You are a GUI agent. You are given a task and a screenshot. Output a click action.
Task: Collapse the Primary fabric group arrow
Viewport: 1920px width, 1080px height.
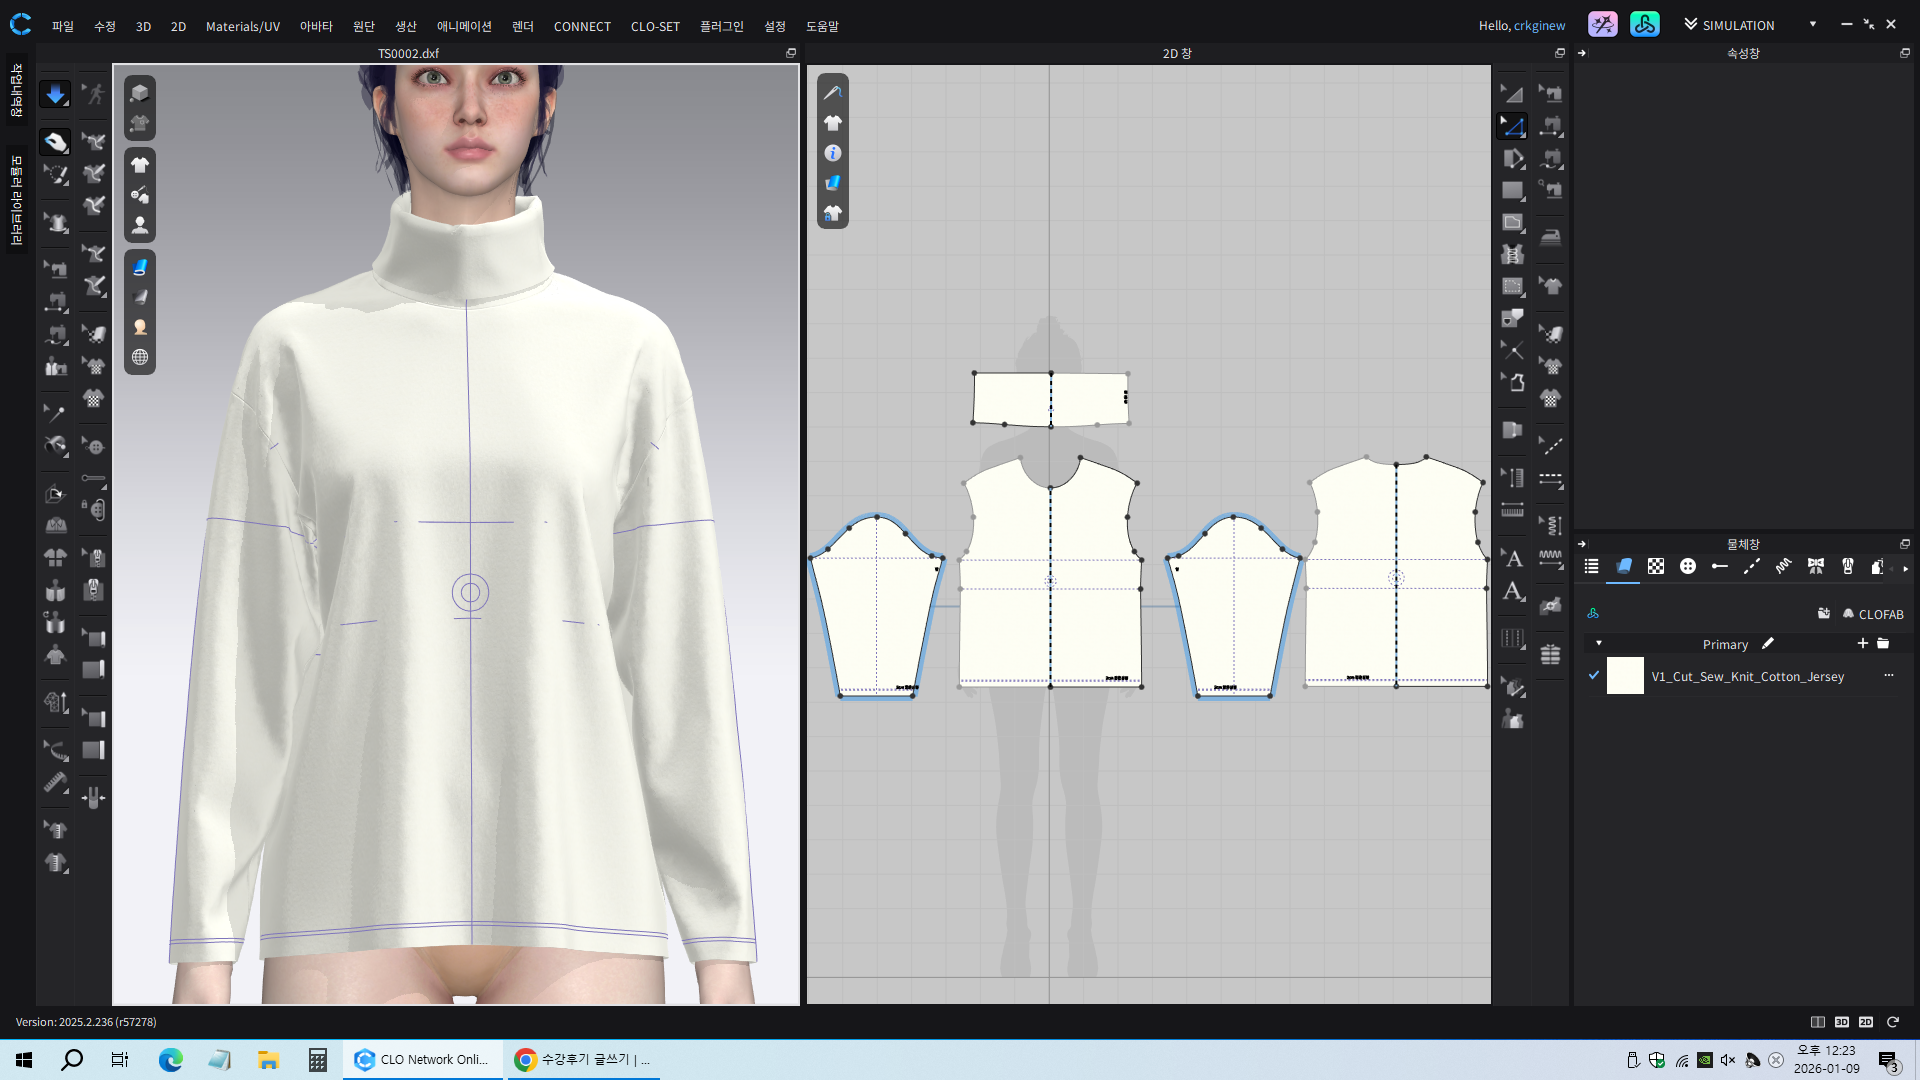point(1599,643)
